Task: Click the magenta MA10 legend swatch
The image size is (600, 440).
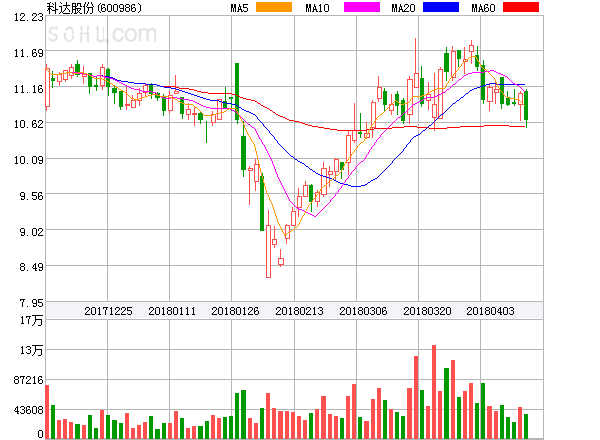Action: pyautogui.click(x=362, y=7)
